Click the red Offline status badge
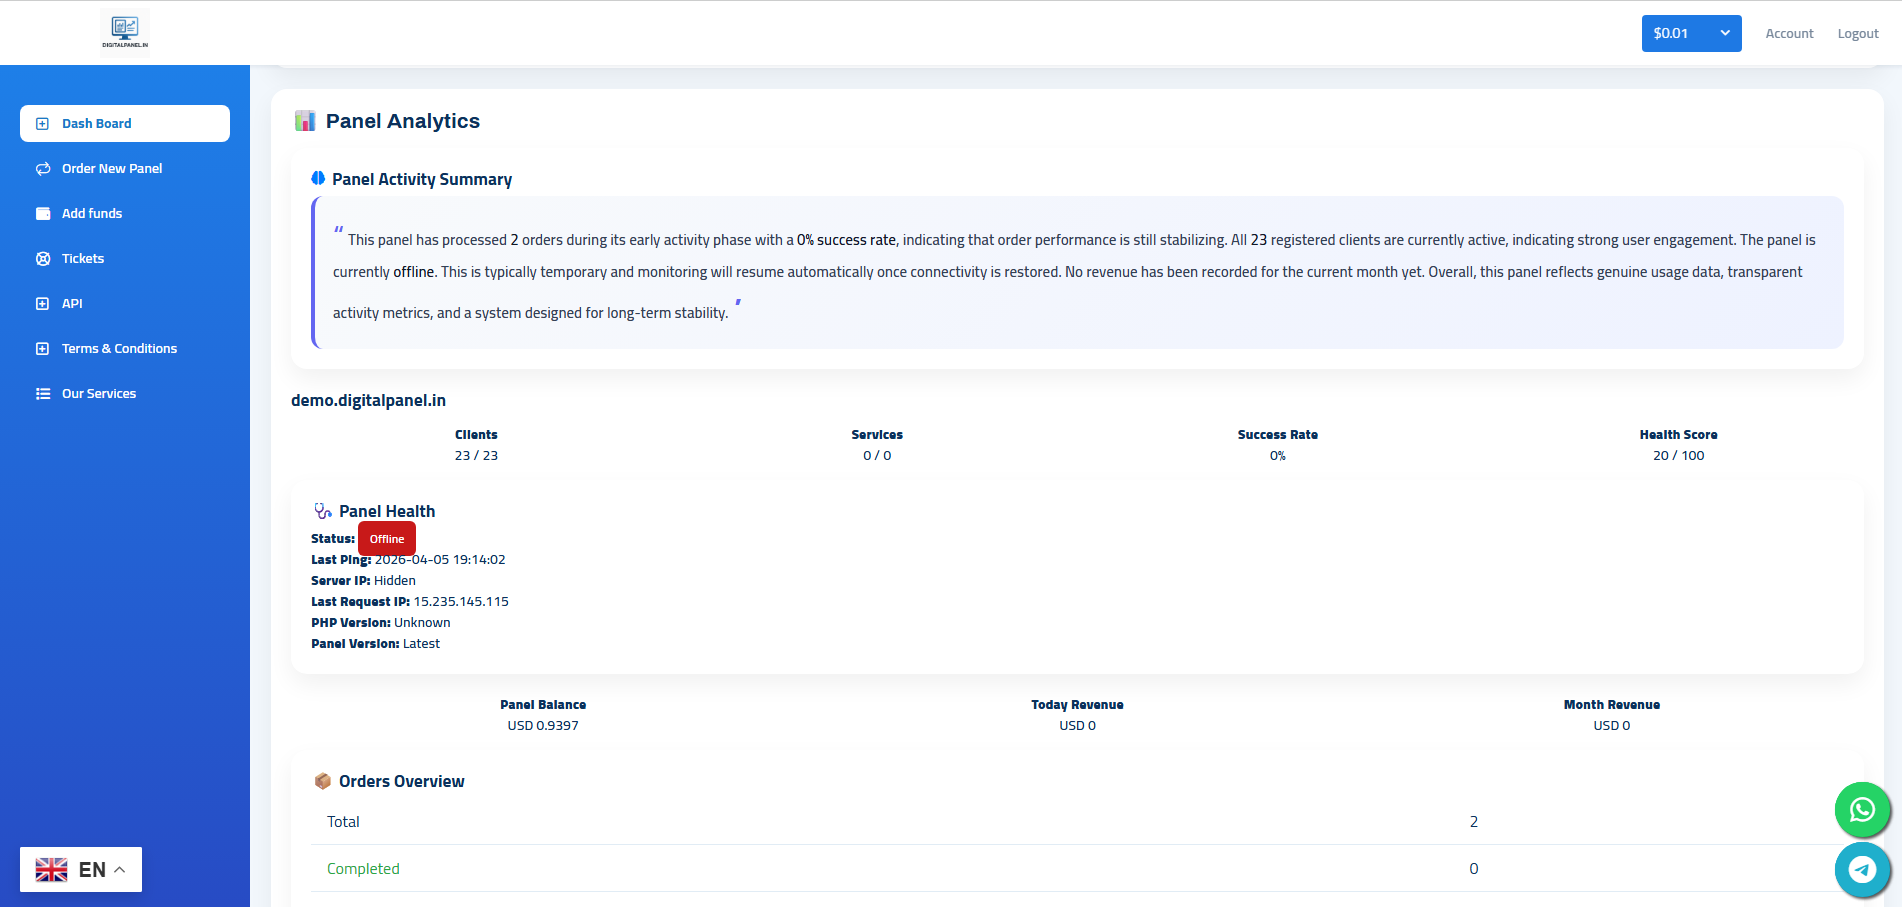 [x=387, y=539]
